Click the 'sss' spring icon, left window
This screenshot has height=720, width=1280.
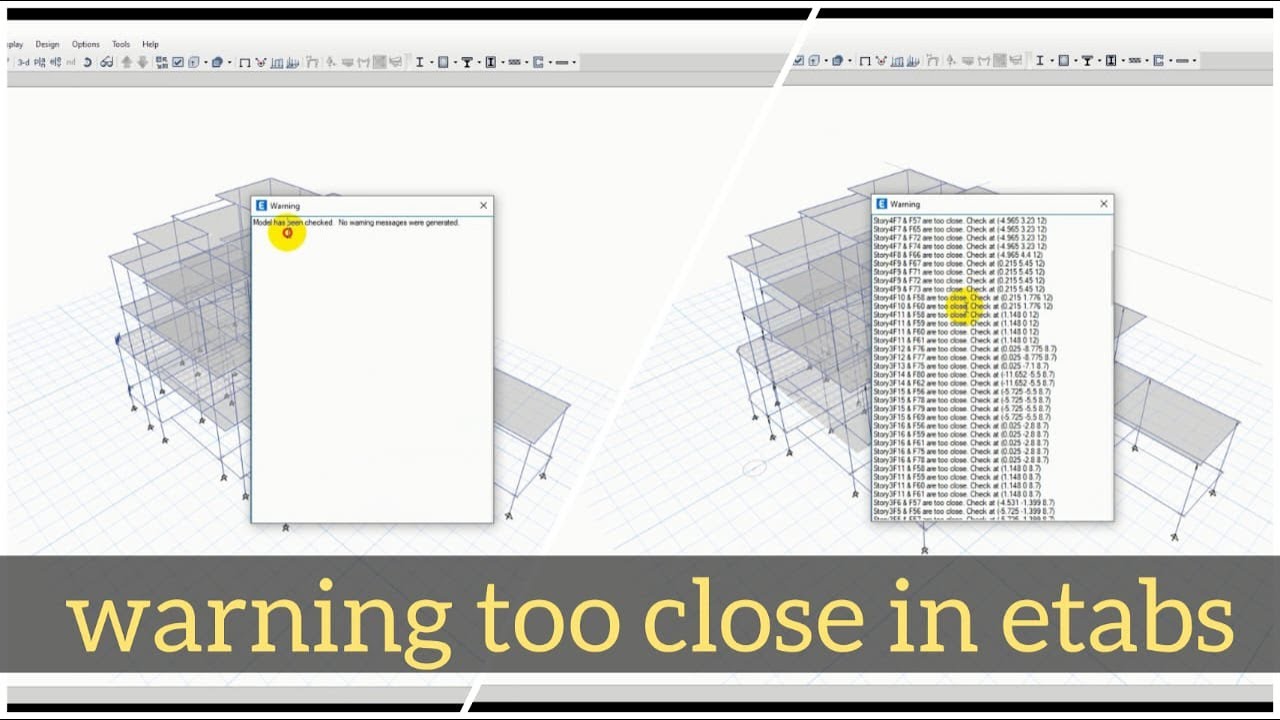pyautogui.click(x=514, y=62)
